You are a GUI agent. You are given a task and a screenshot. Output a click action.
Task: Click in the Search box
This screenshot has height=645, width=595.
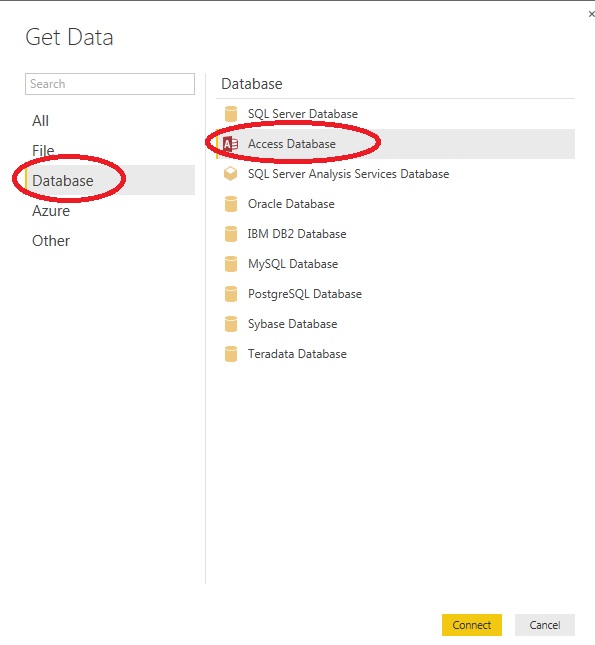coord(110,84)
